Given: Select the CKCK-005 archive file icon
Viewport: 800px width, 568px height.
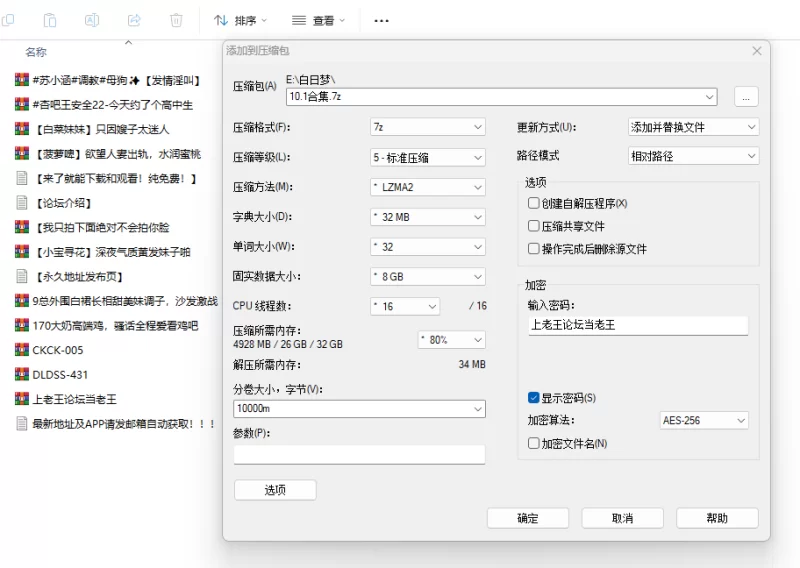Looking at the screenshot, I should click(21, 350).
